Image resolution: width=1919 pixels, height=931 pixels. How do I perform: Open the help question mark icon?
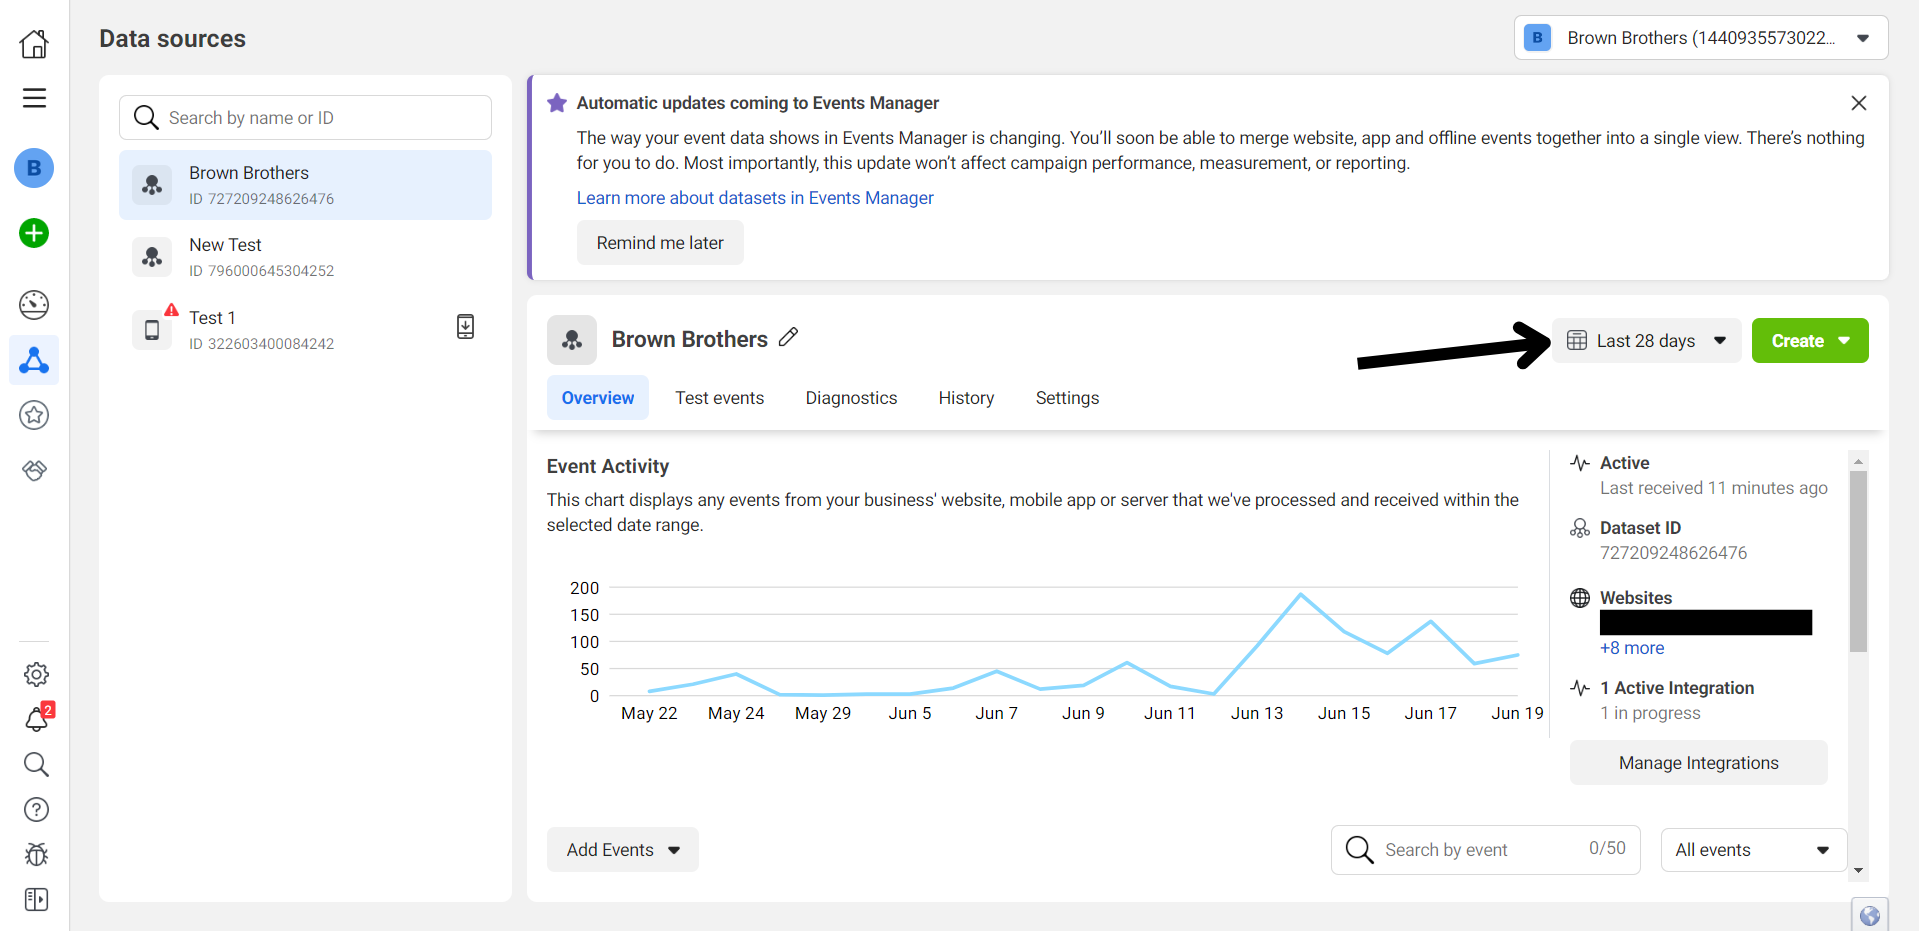pos(36,810)
